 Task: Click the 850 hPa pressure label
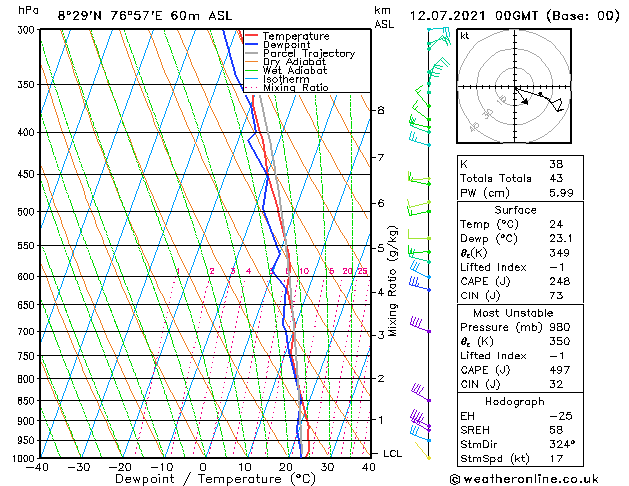coord(28,401)
